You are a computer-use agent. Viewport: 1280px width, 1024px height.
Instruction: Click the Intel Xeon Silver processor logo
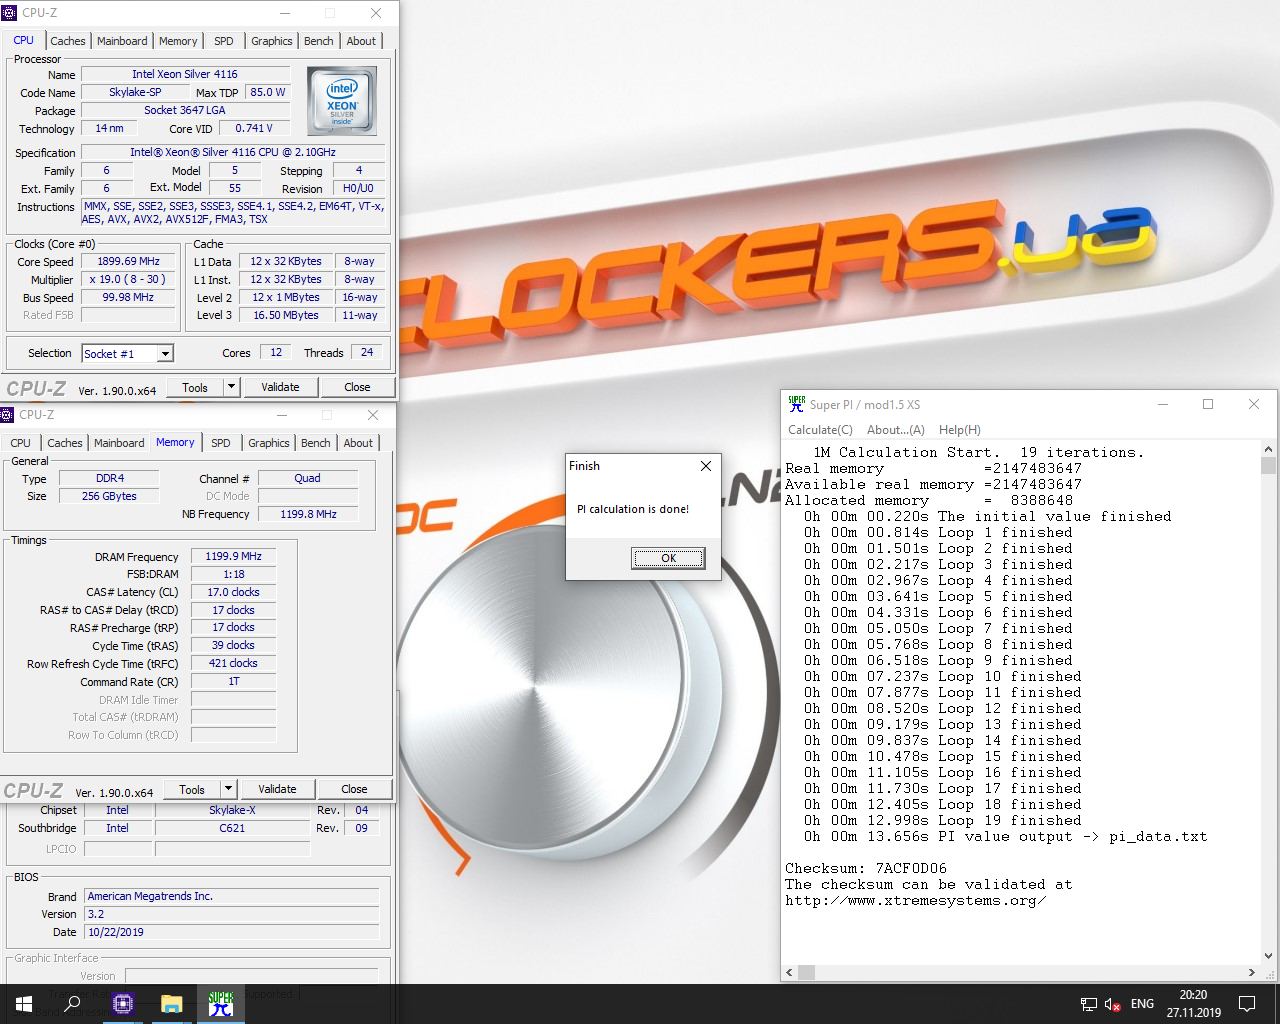click(342, 101)
